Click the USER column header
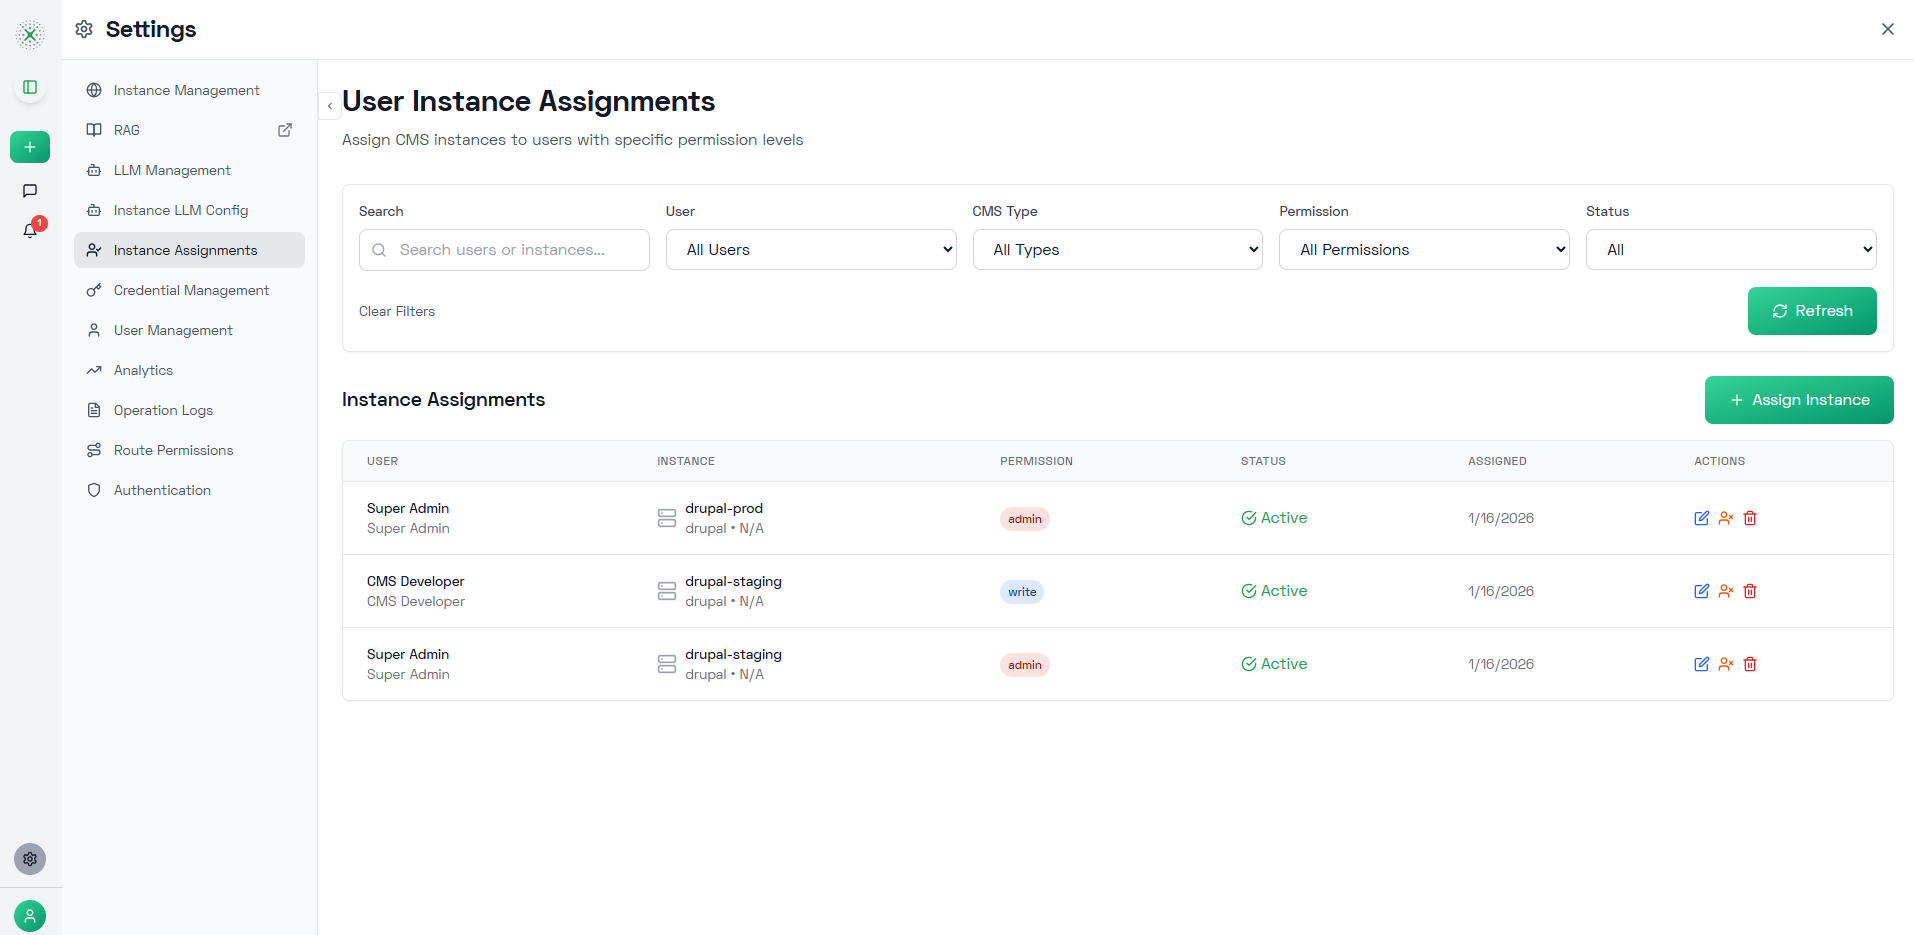 383,461
